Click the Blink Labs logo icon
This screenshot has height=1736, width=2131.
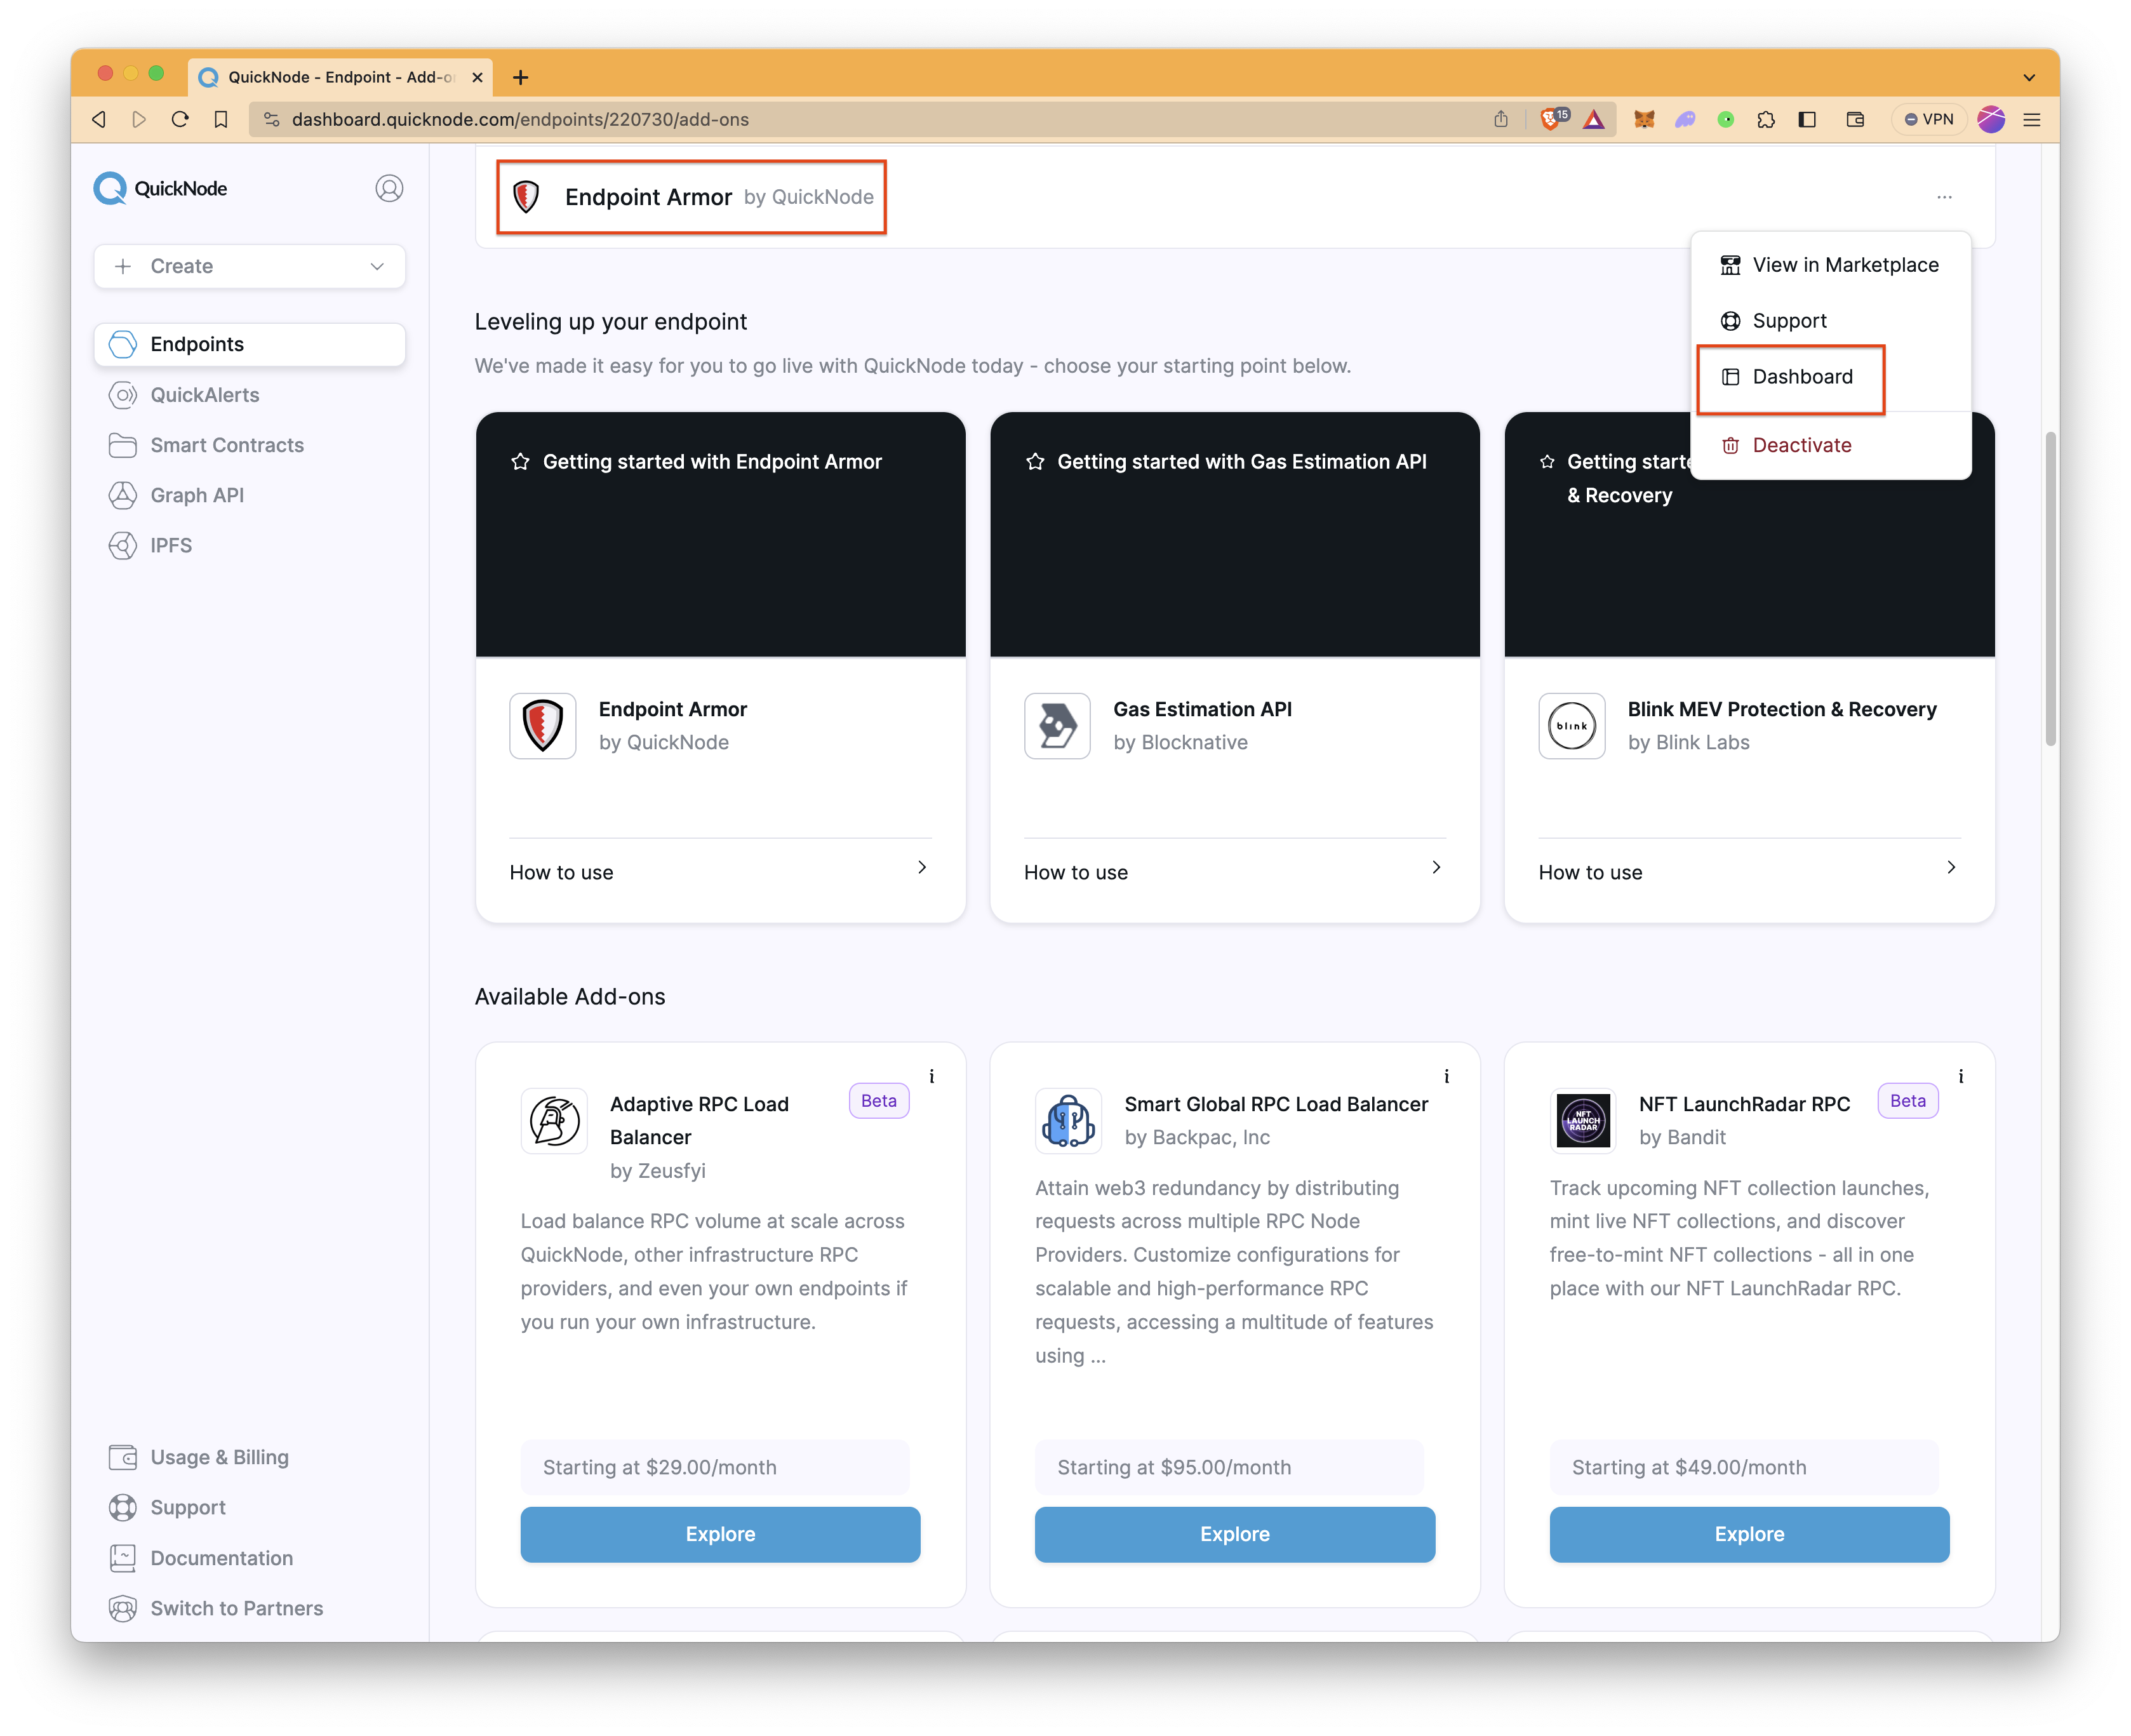[x=1571, y=725]
